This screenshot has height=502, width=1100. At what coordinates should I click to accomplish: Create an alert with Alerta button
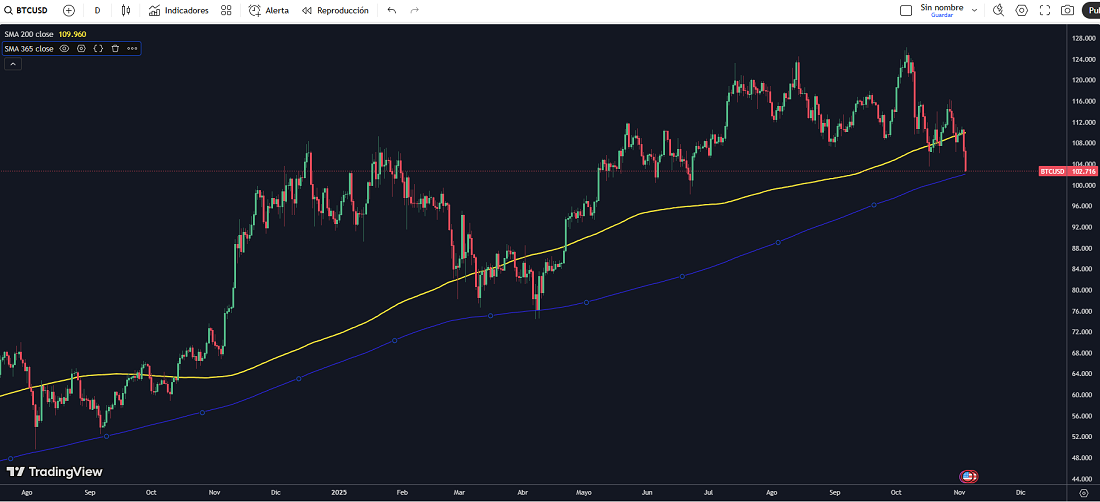[269, 10]
